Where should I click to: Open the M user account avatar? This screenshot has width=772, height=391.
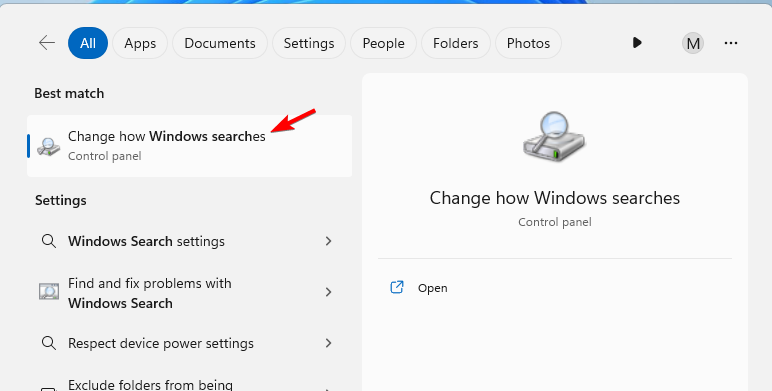(x=693, y=43)
